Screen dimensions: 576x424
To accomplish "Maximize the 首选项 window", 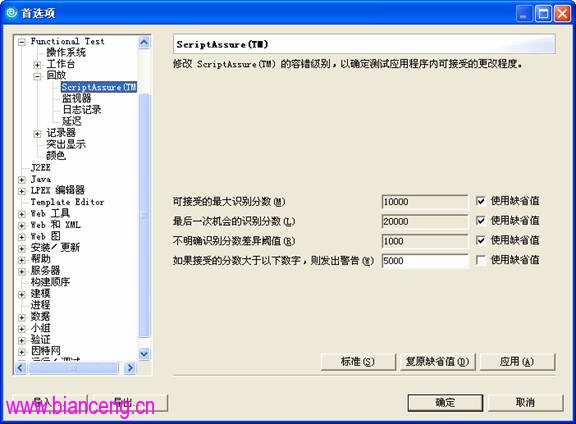I will tap(543, 14).
